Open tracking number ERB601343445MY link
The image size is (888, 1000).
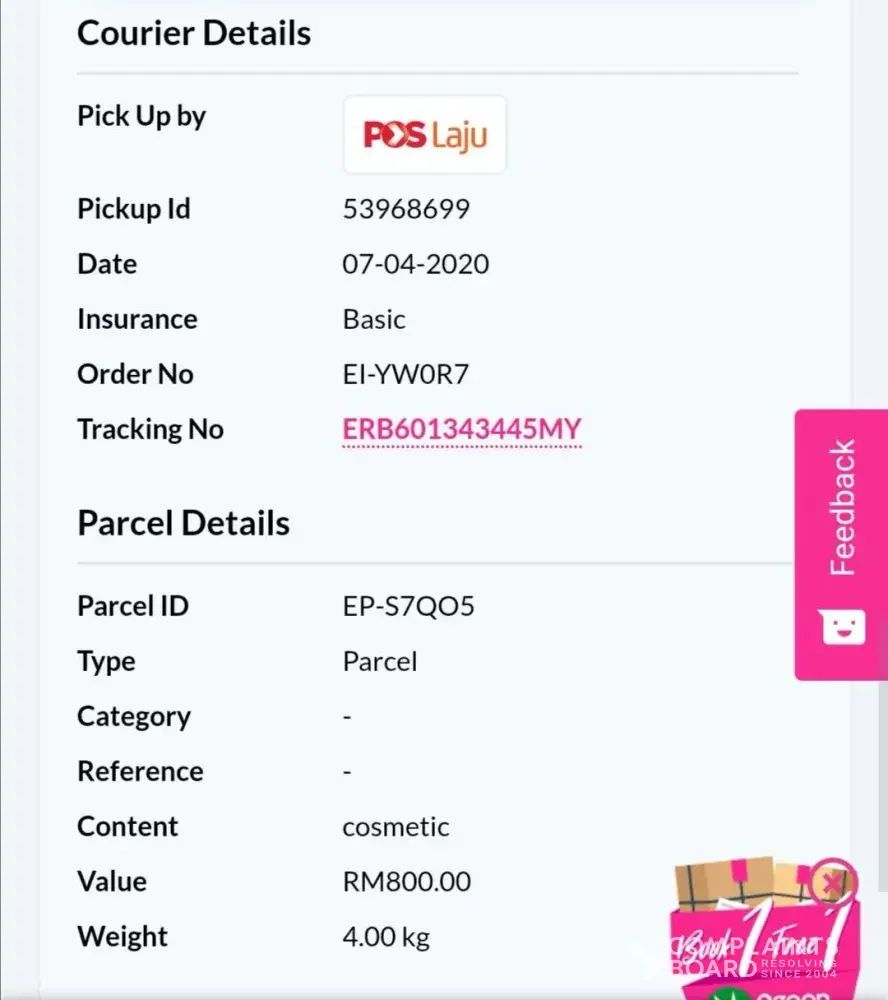coord(461,429)
